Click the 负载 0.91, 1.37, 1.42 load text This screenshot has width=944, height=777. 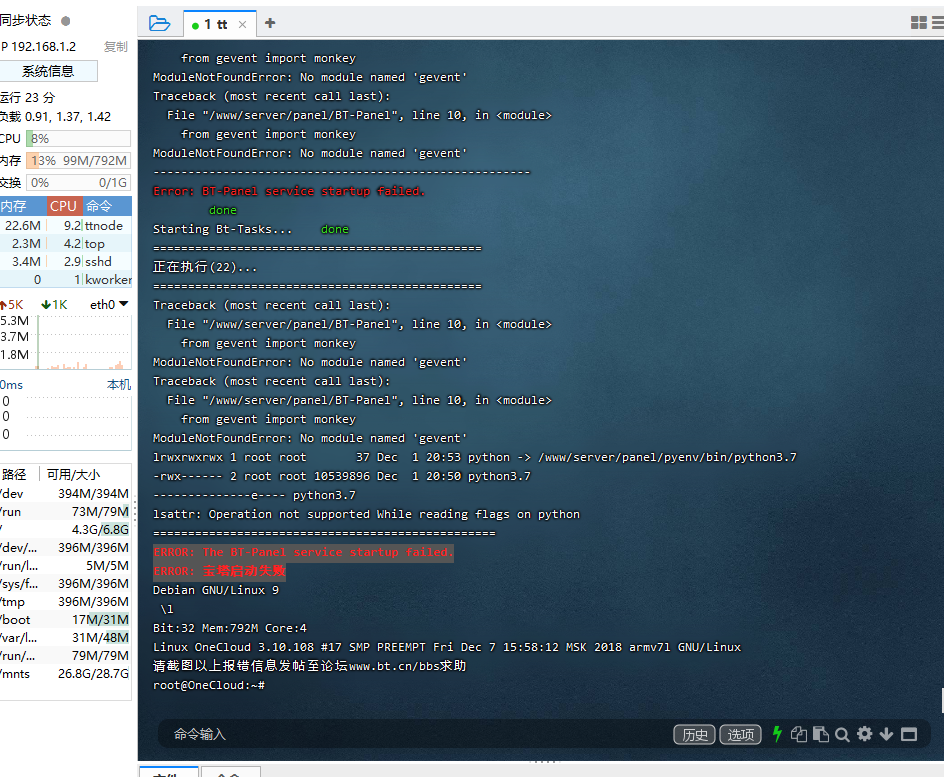(x=55, y=117)
